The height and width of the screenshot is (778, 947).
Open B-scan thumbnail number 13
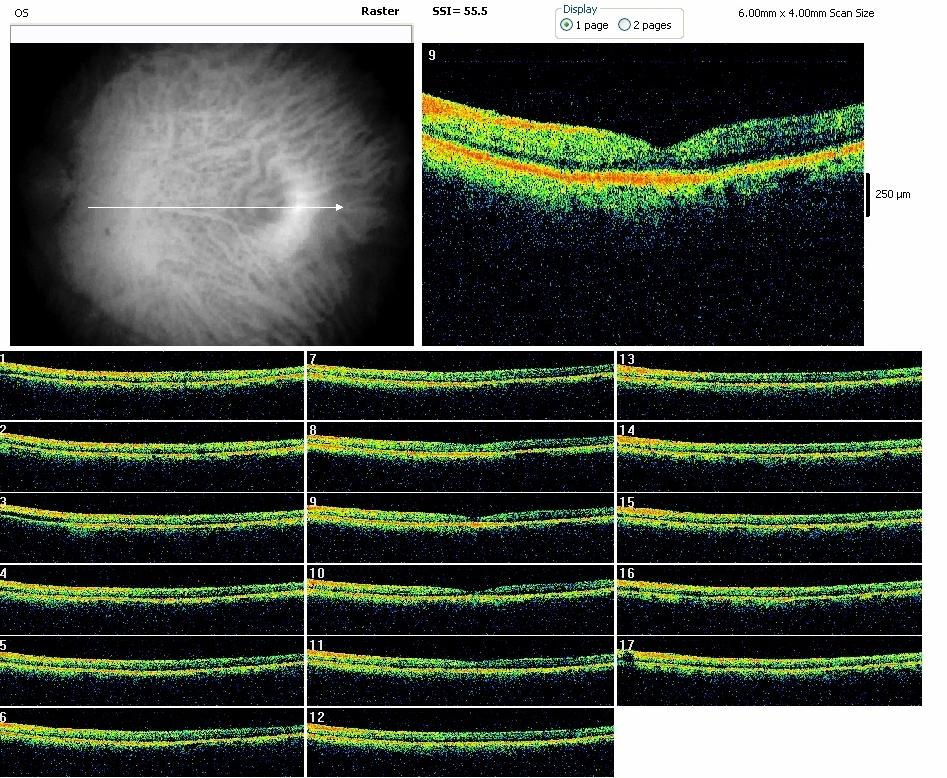[769, 385]
